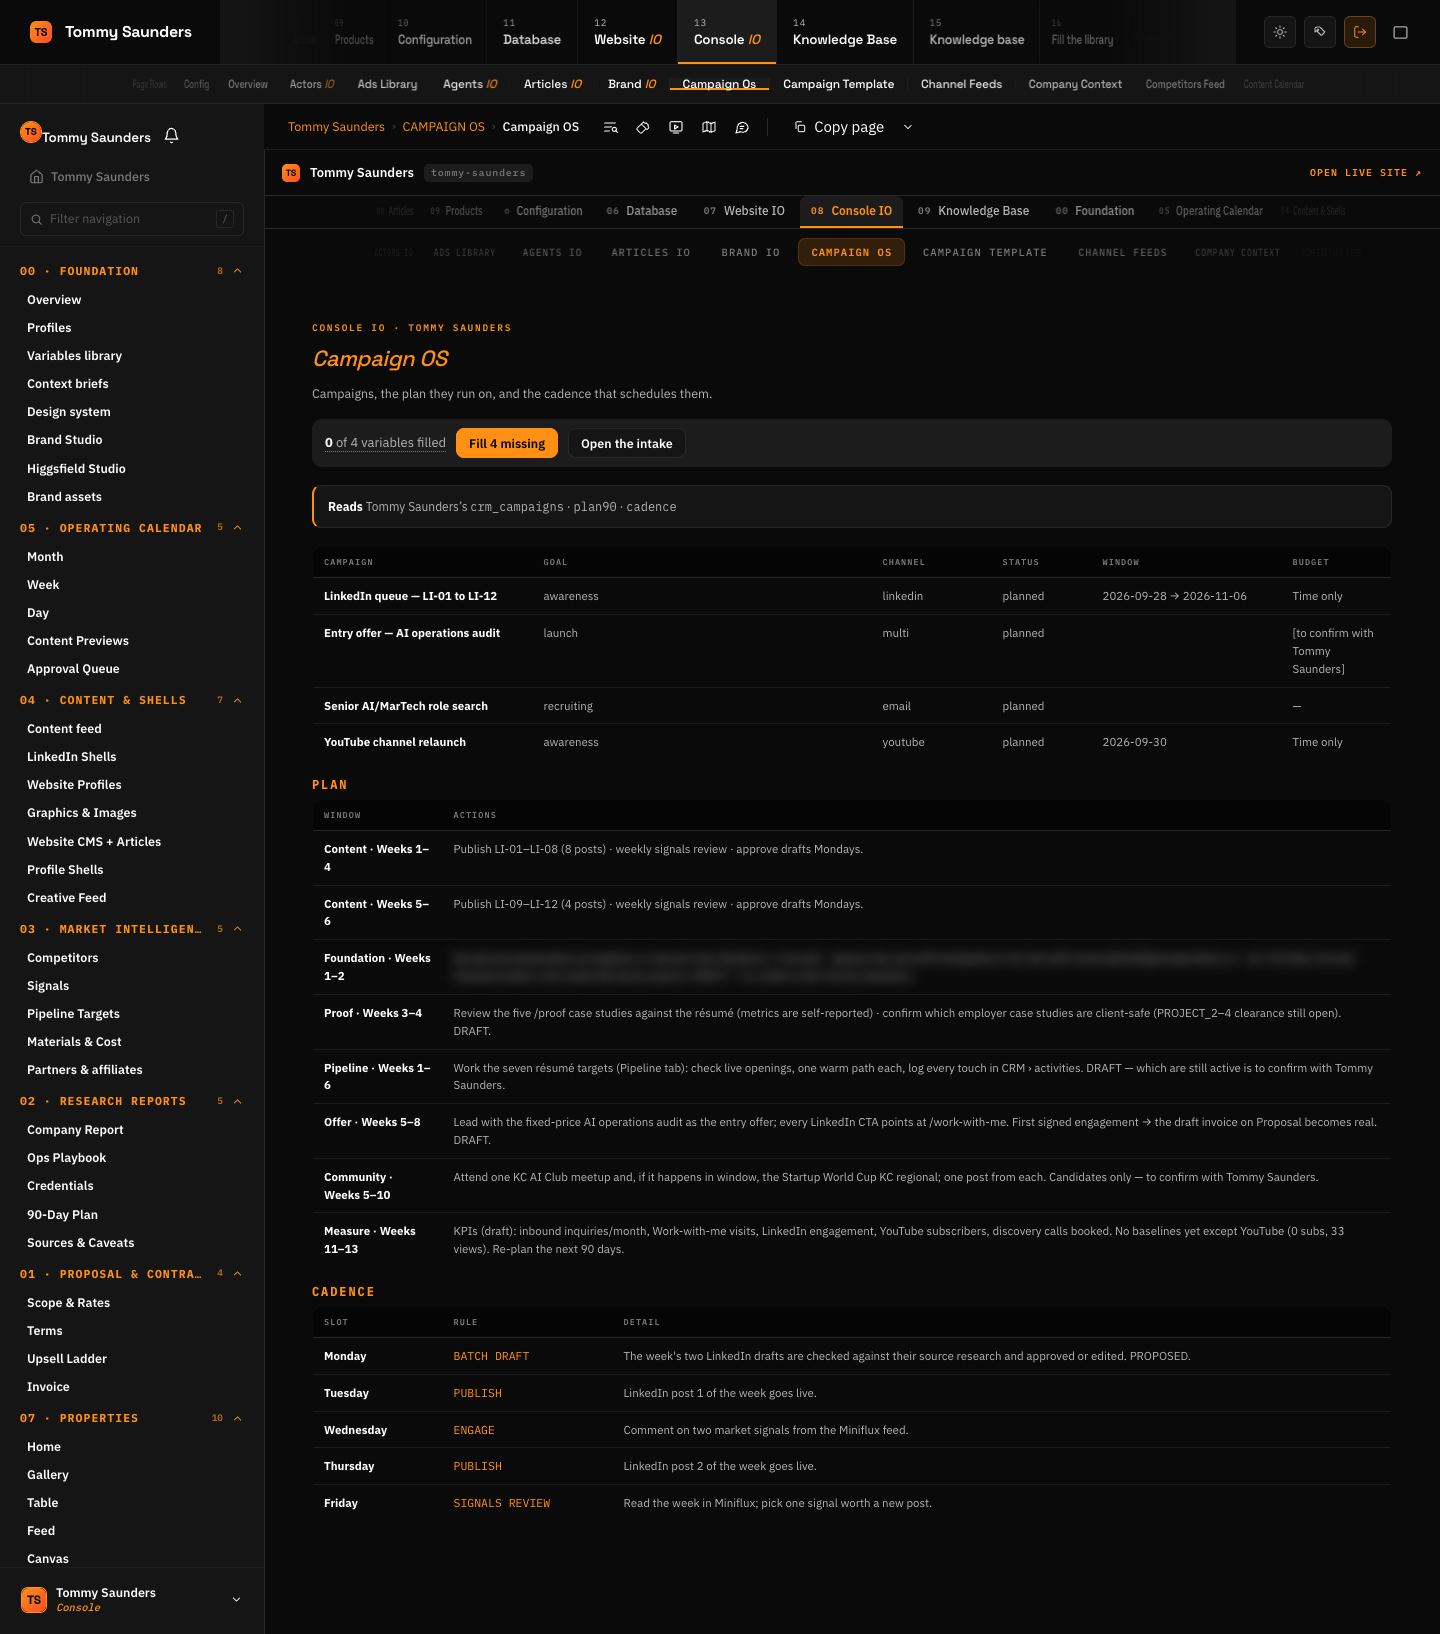Open 90-Day Plan in sidebar
Screen dimensions: 1440x1634
62,1214
